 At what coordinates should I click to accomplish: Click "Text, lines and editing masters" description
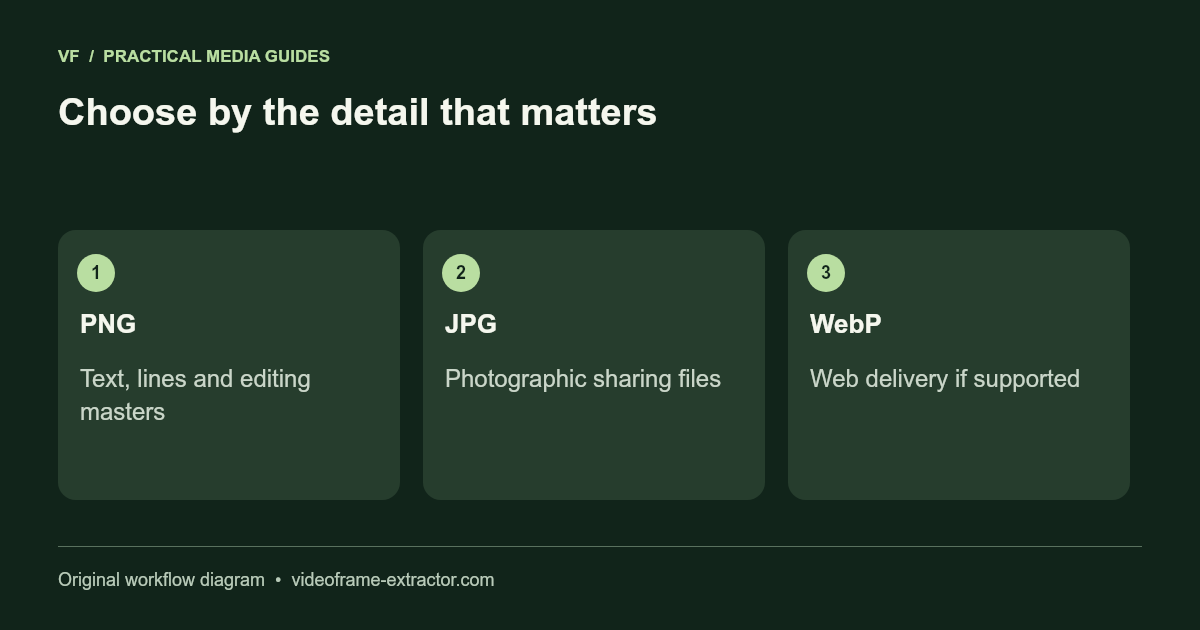[195, 395]
